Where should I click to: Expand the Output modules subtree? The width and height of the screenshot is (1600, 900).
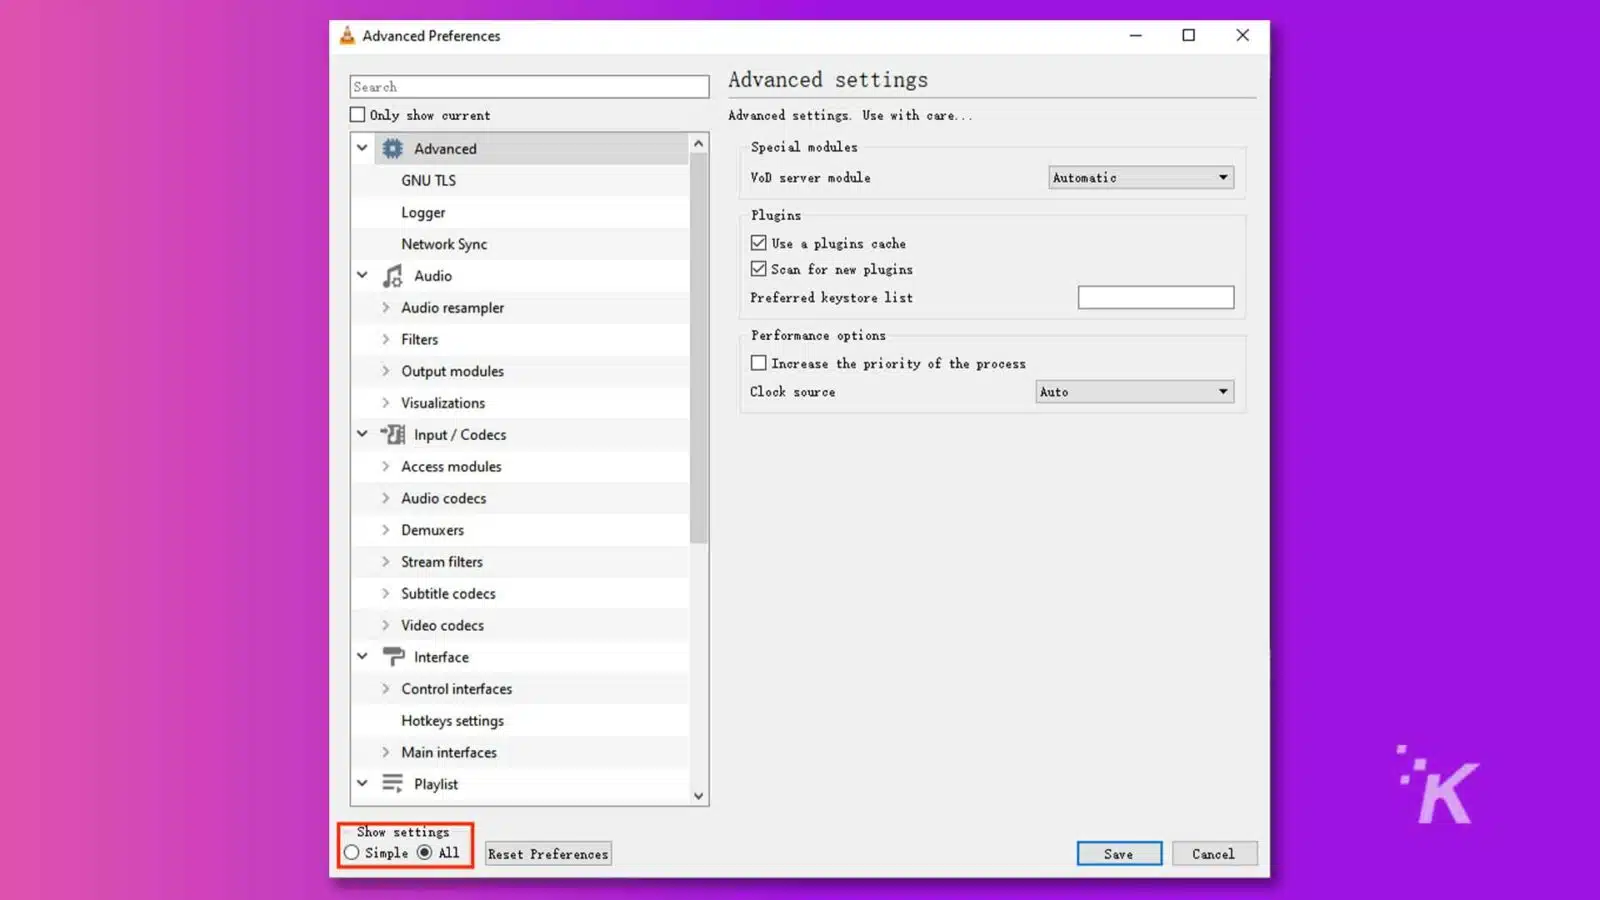pyautogui.click(x=386, y=371)
